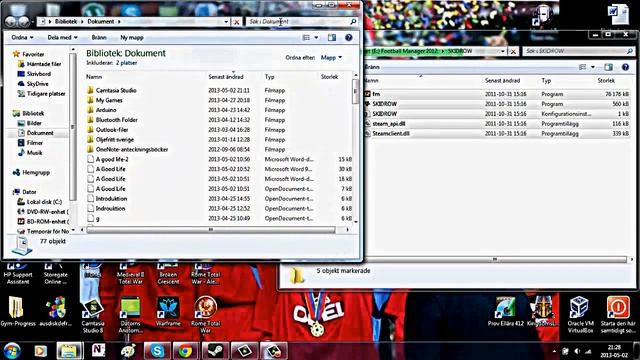Sort by Storlek in the SKIDROW window
Screen dimensions: 640x360
tap(606, 81)
